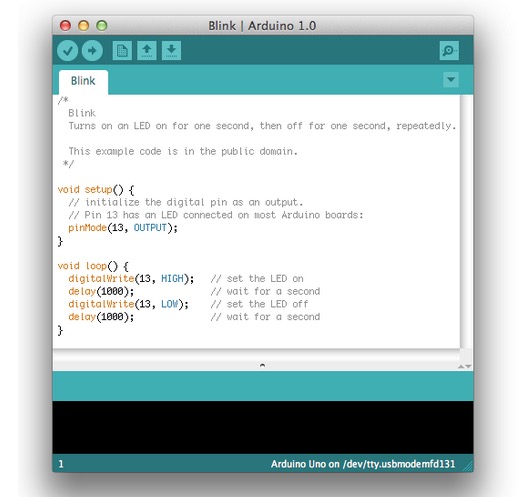Click the word HIGH in digitalWrite
This screenshot has height=497, width=522.
pyautogui.click(x=172, y=279)
